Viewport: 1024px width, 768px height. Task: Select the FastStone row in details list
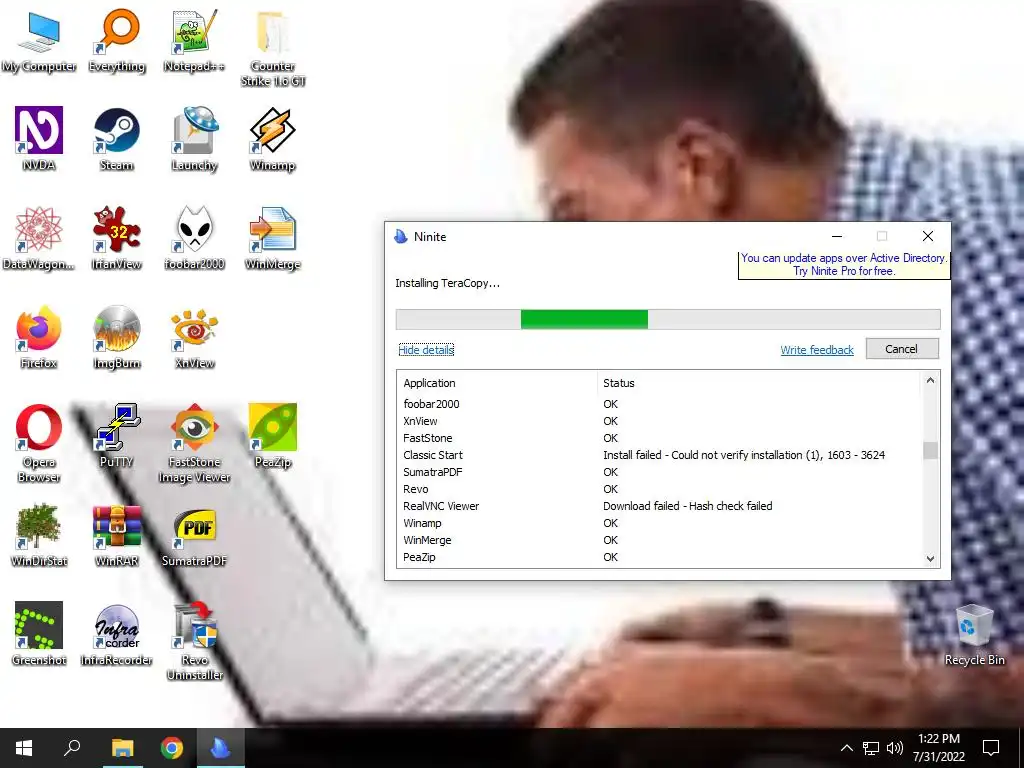660,438
